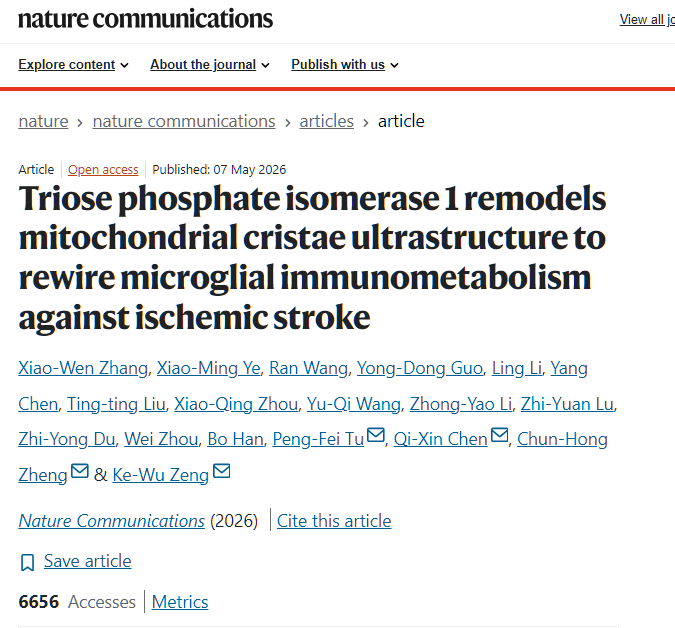675x628 pixels.
Task: Click the email envelope icon beside Ke-Wu Zeng
Action: pyautogui.click(x=222, y=471)
